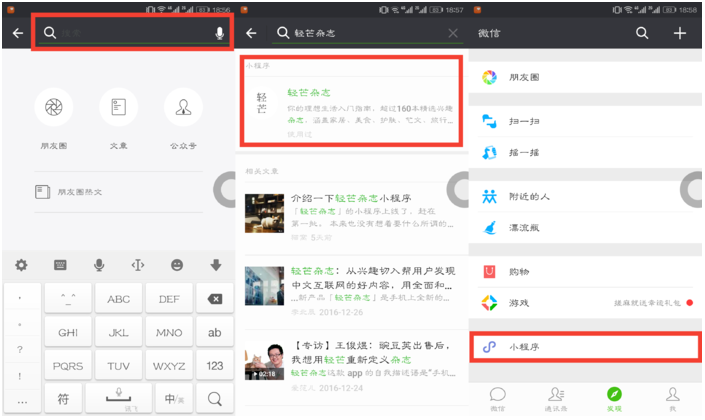Open 扫一扫 scanner entry
This screenshot has width=705, height=420.
coord(585,121)
